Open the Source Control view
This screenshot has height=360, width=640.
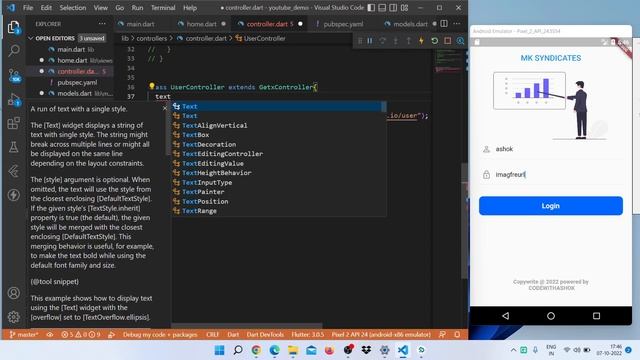point(14,75)
